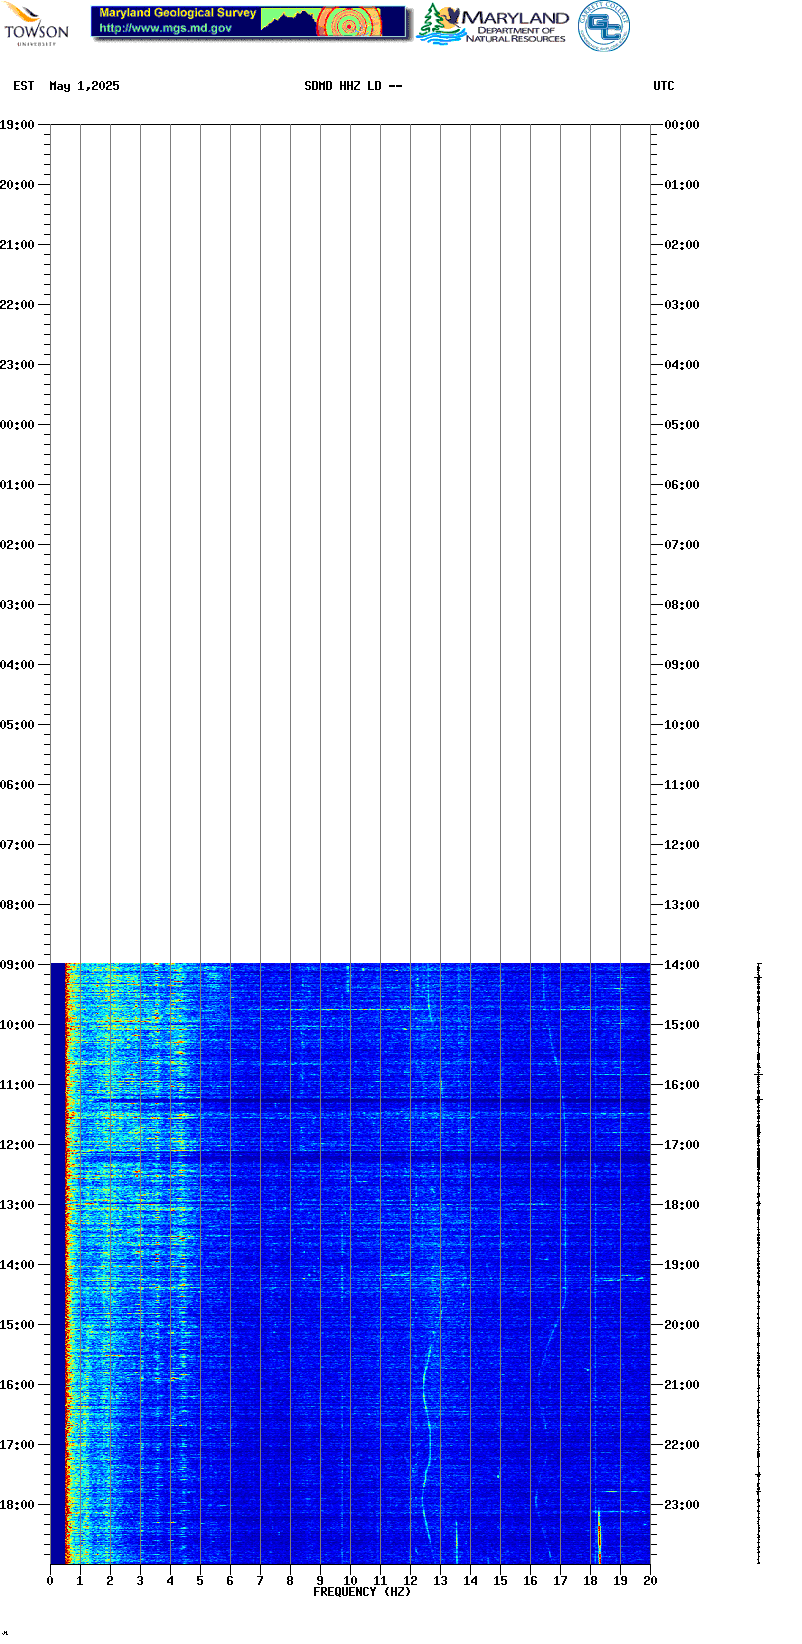Click the 23:00 UTC time axis marker
The image size is (802, 1644).
click(x=682, y=1505)
